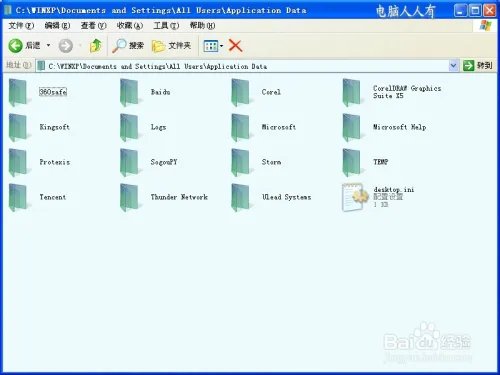Viewport: 500px width, 375px height.
Task: Open the Search pane
Action: click(128, 46)
